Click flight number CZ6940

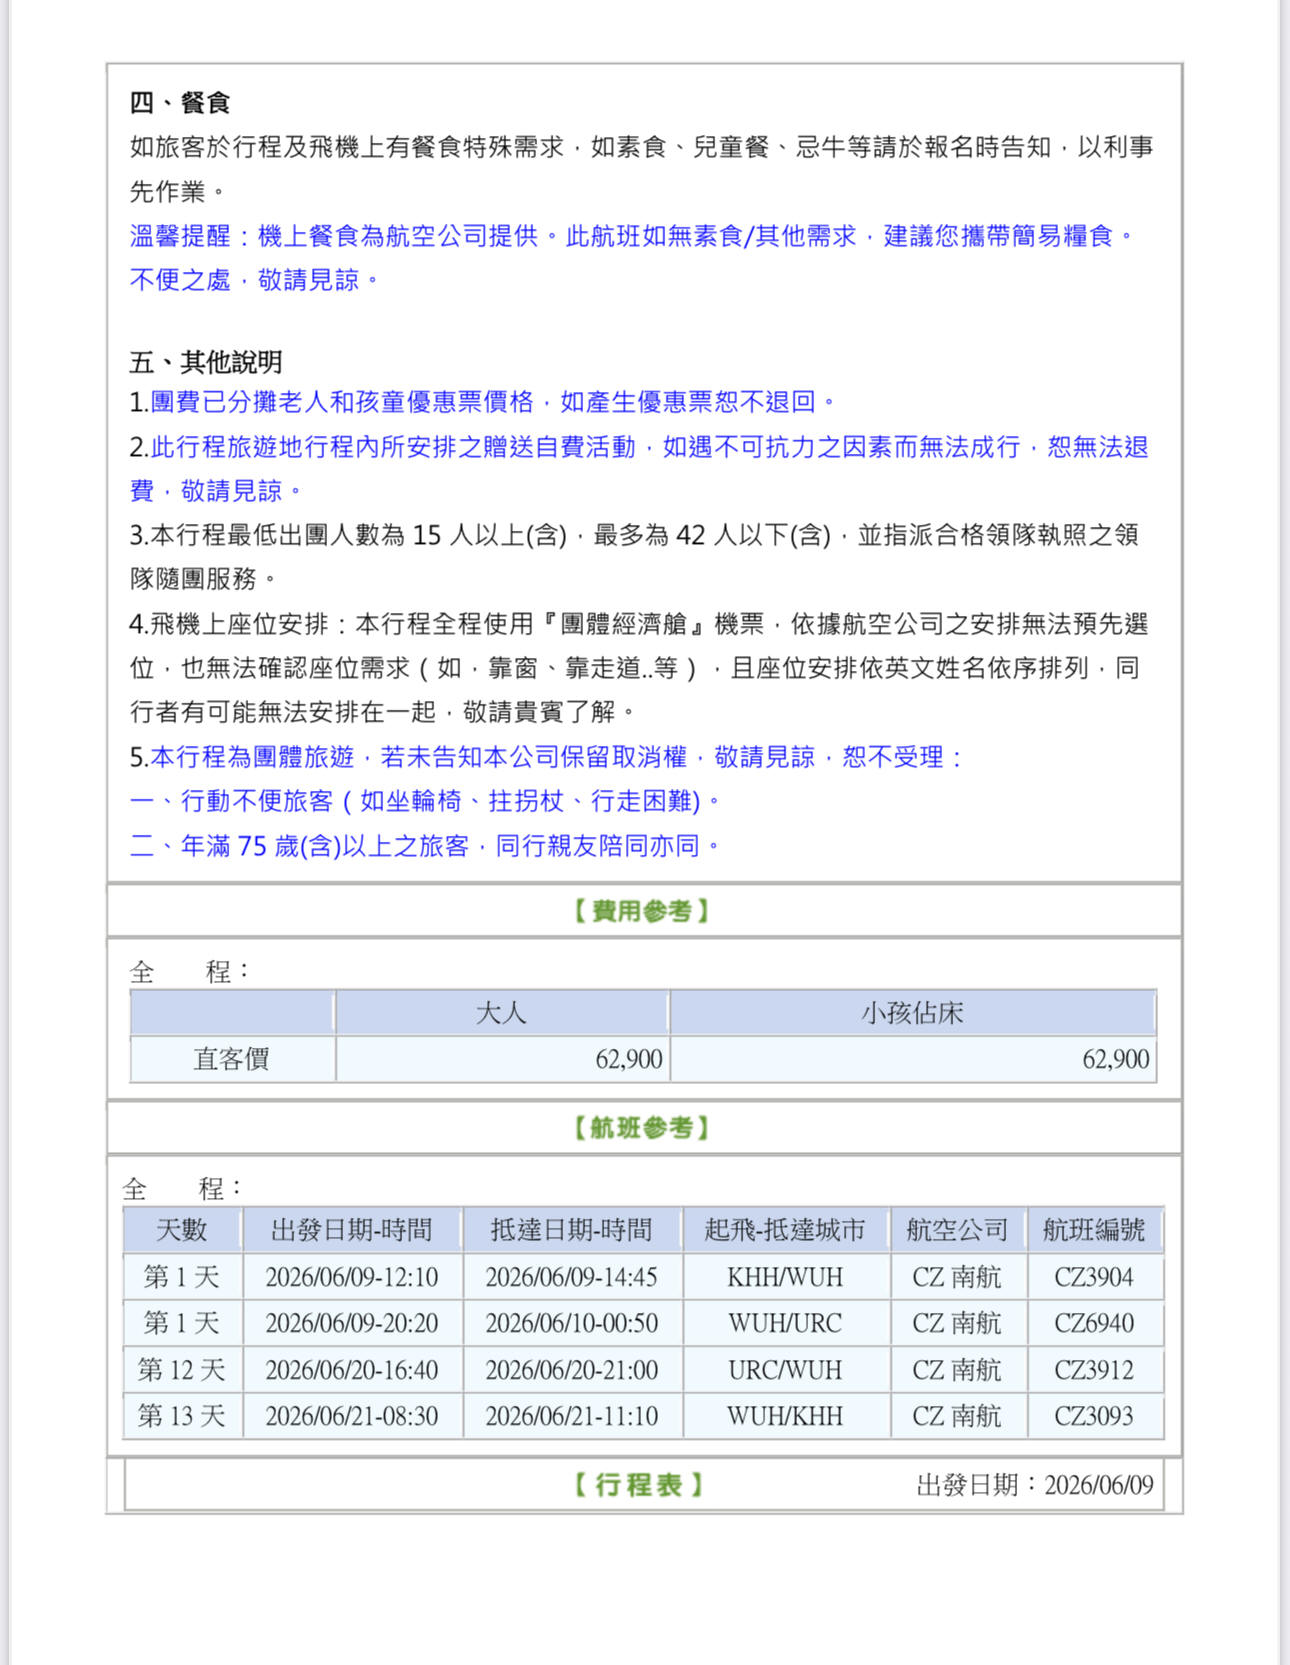pos(1094,1323)
